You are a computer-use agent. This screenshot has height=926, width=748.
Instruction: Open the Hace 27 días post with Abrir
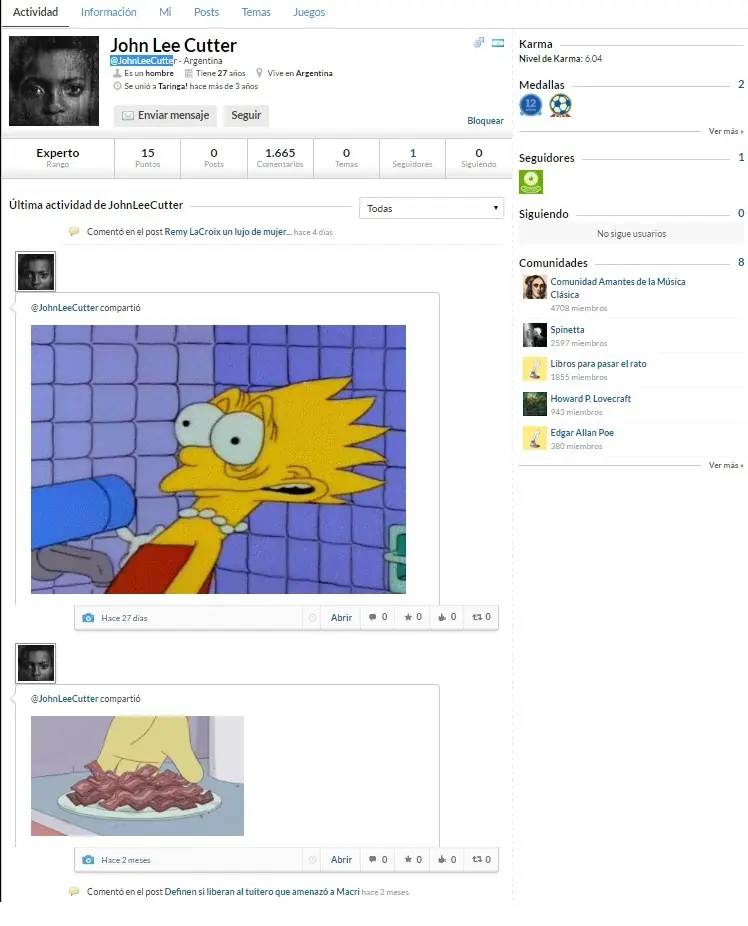click(341, 617)
